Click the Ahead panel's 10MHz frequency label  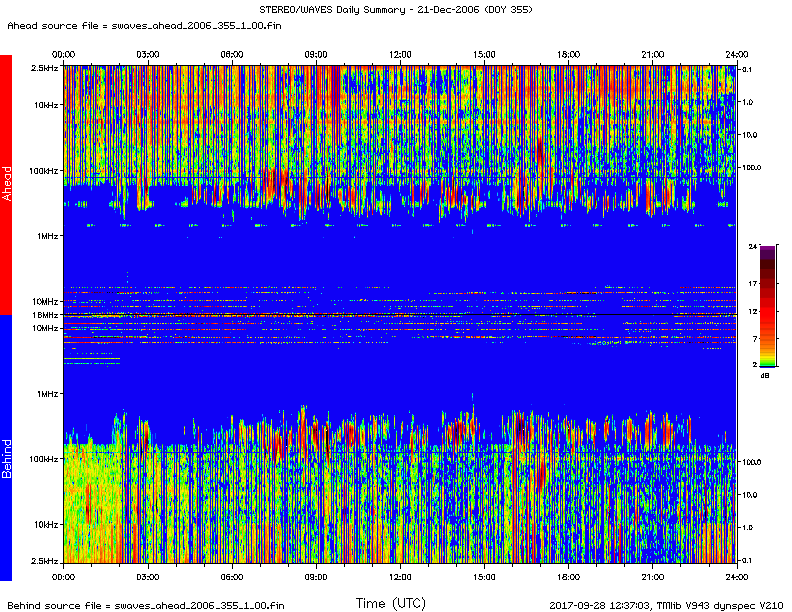point(45,301)
